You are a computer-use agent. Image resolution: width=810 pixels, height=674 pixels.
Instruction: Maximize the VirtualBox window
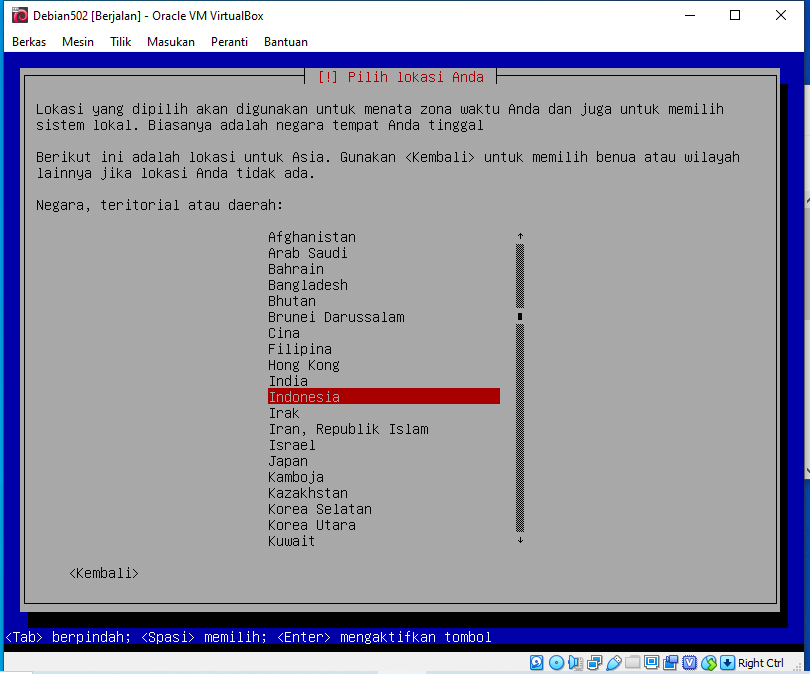pyautogui.click(x=735, y=15)
